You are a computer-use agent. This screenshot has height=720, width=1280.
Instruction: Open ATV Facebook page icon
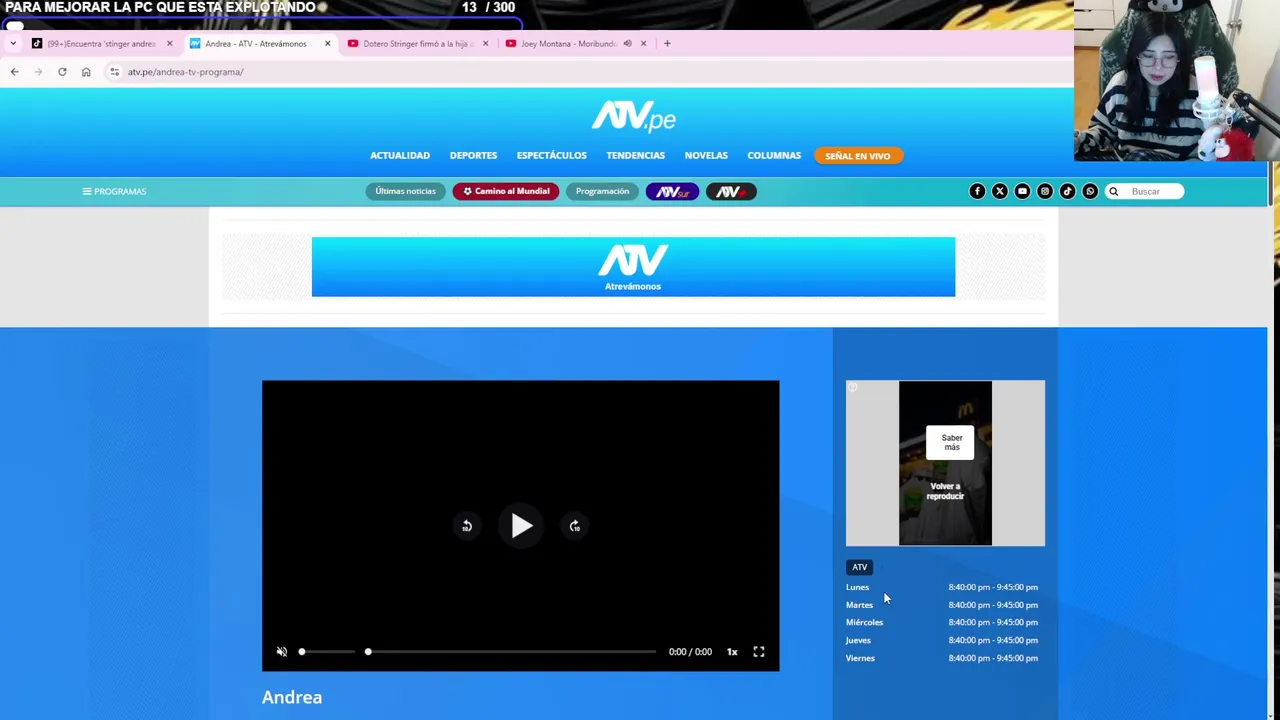977,191
